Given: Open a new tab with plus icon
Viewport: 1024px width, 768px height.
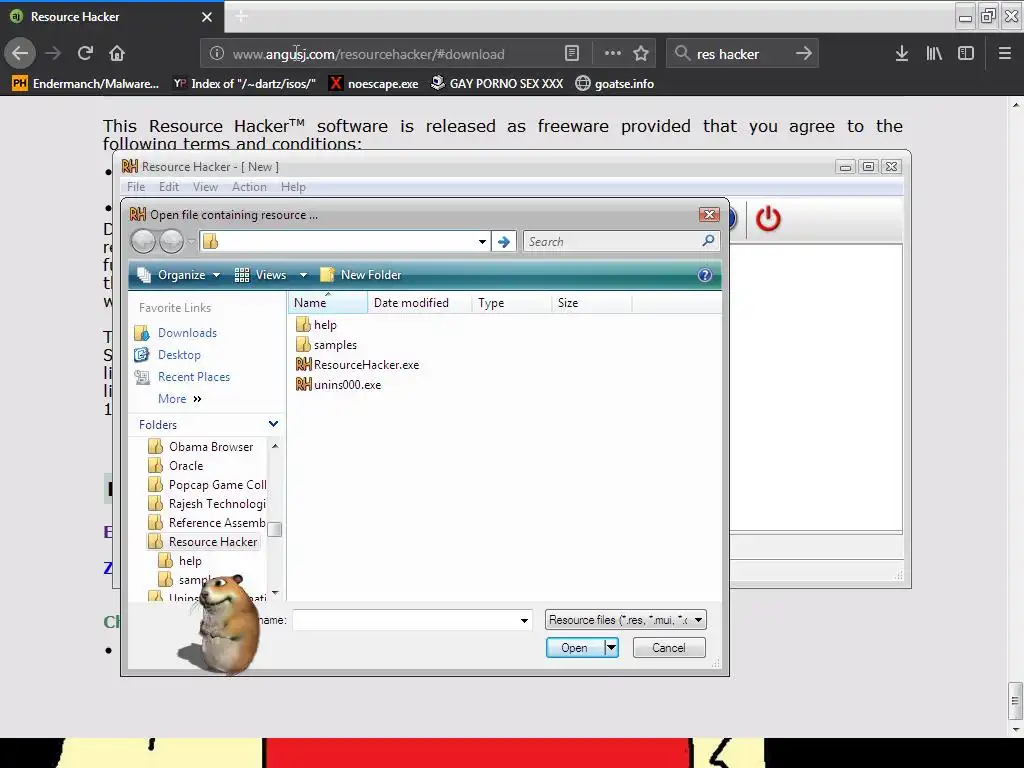Looking at the screenshot, I should 242,16.
